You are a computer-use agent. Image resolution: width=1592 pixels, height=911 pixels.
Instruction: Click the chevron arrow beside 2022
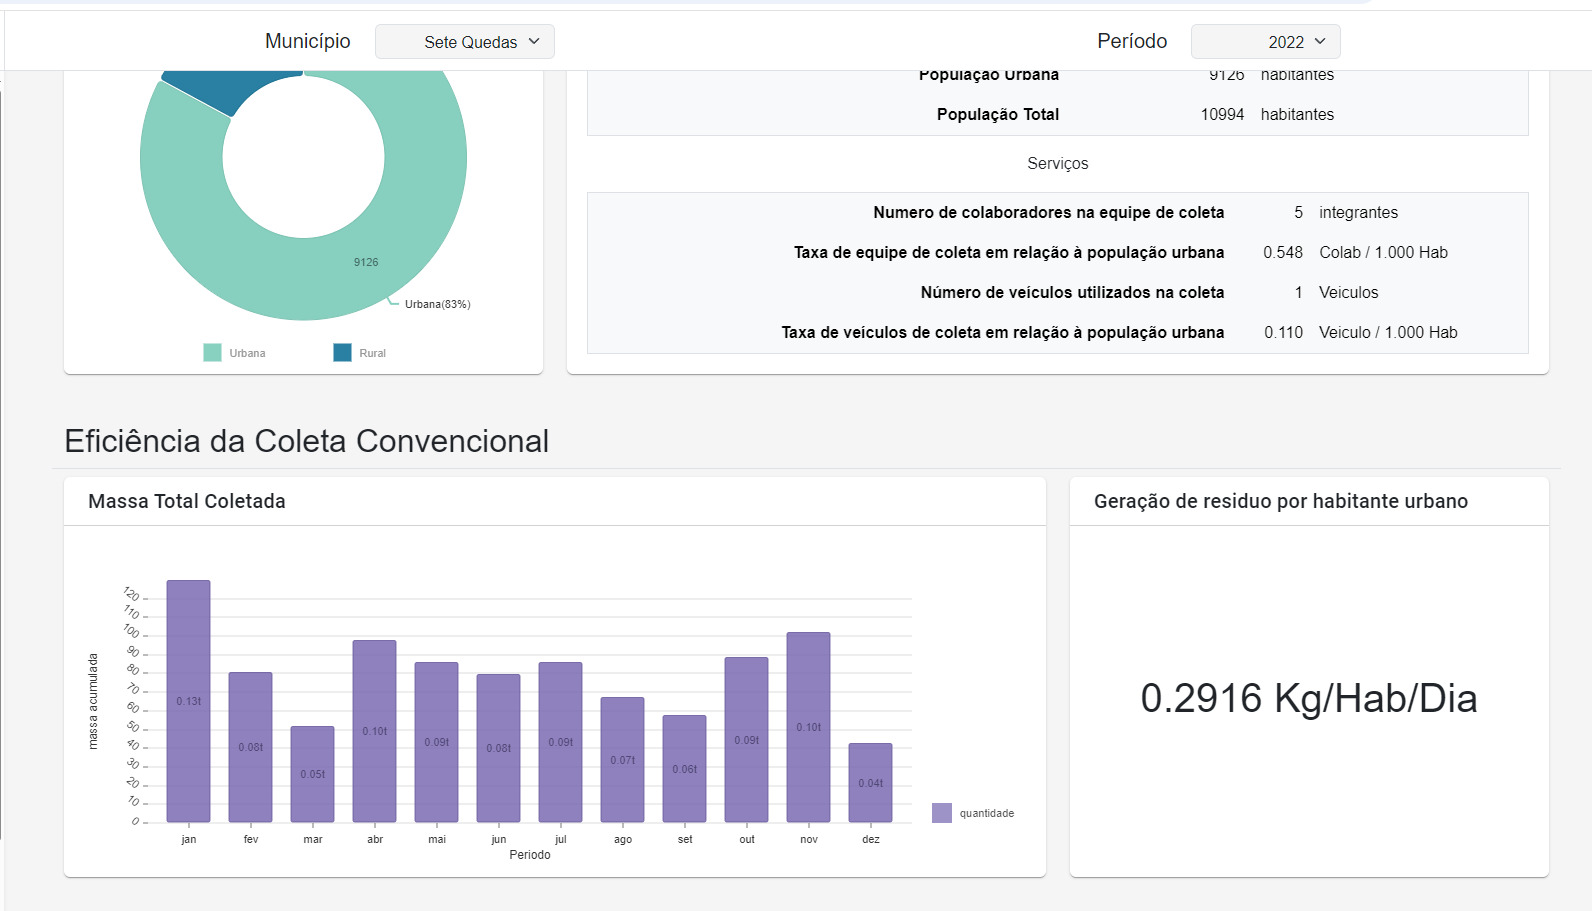click(1320, 41)
